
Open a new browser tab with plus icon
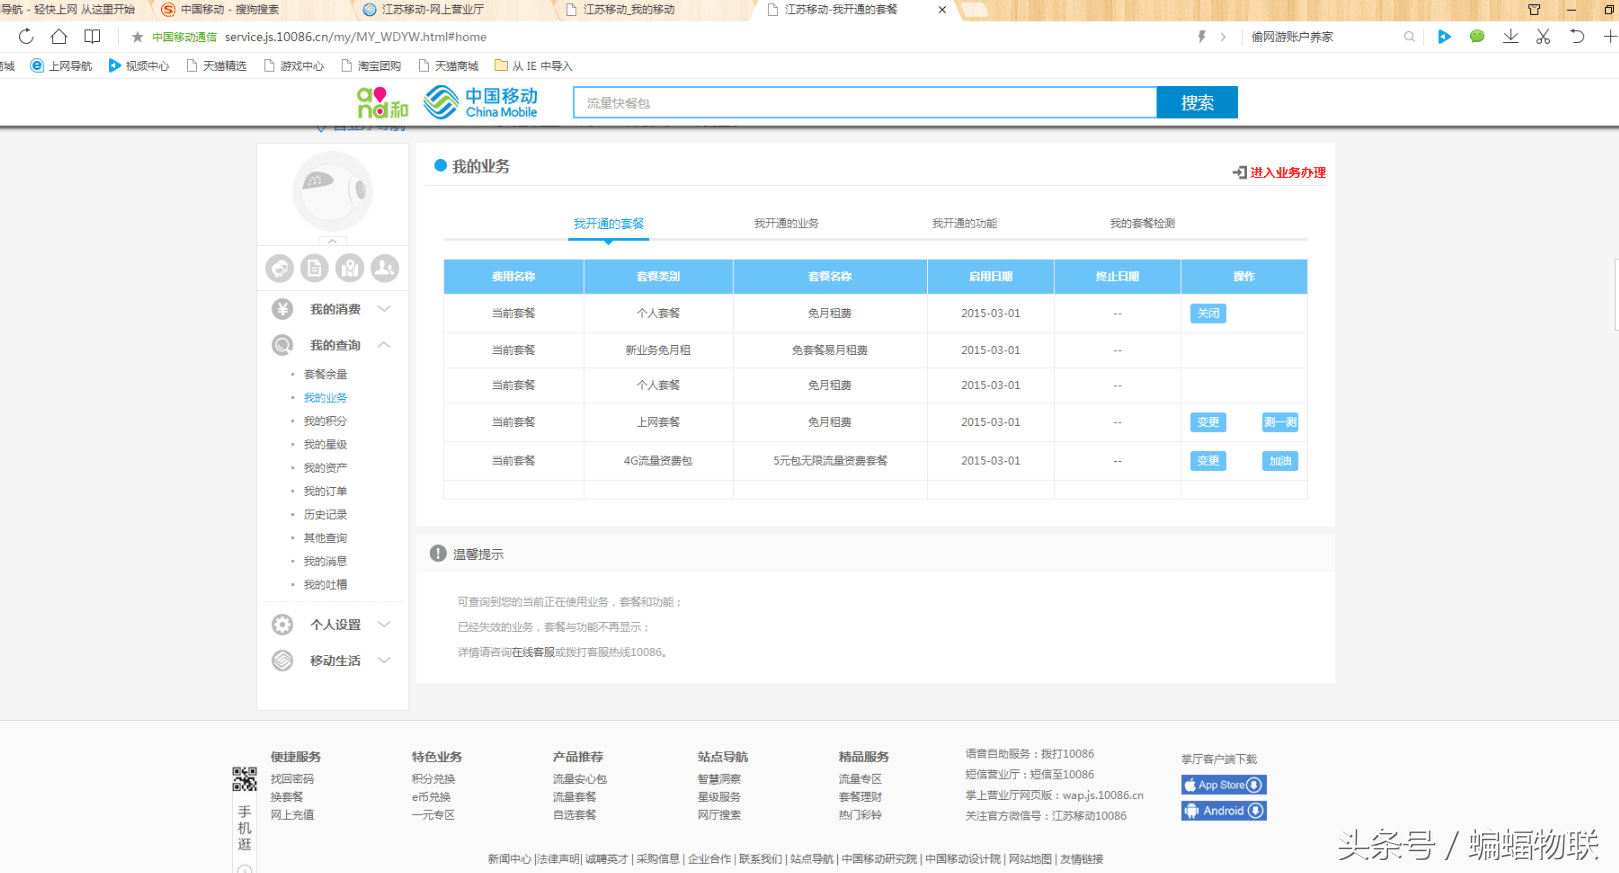point(1610,37)
